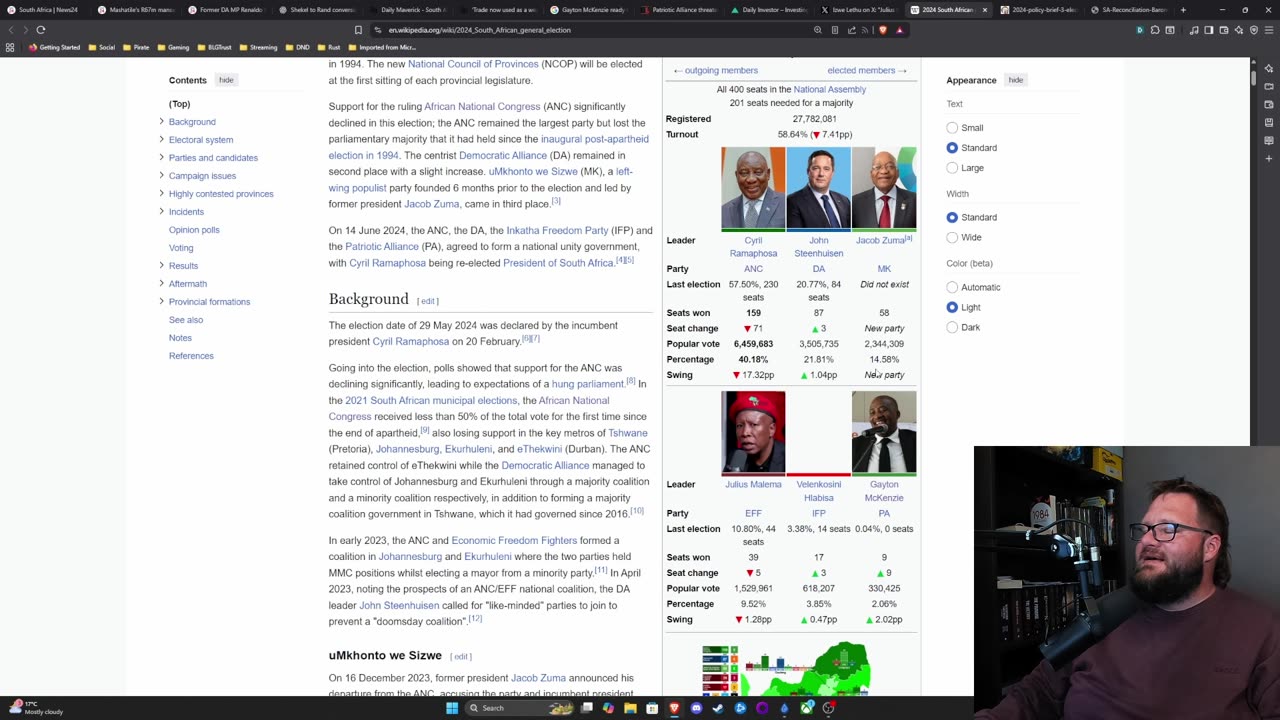Open Discord from the taskbar
This screenshot has width=1280, height=720.
click(x=696, y=708)
